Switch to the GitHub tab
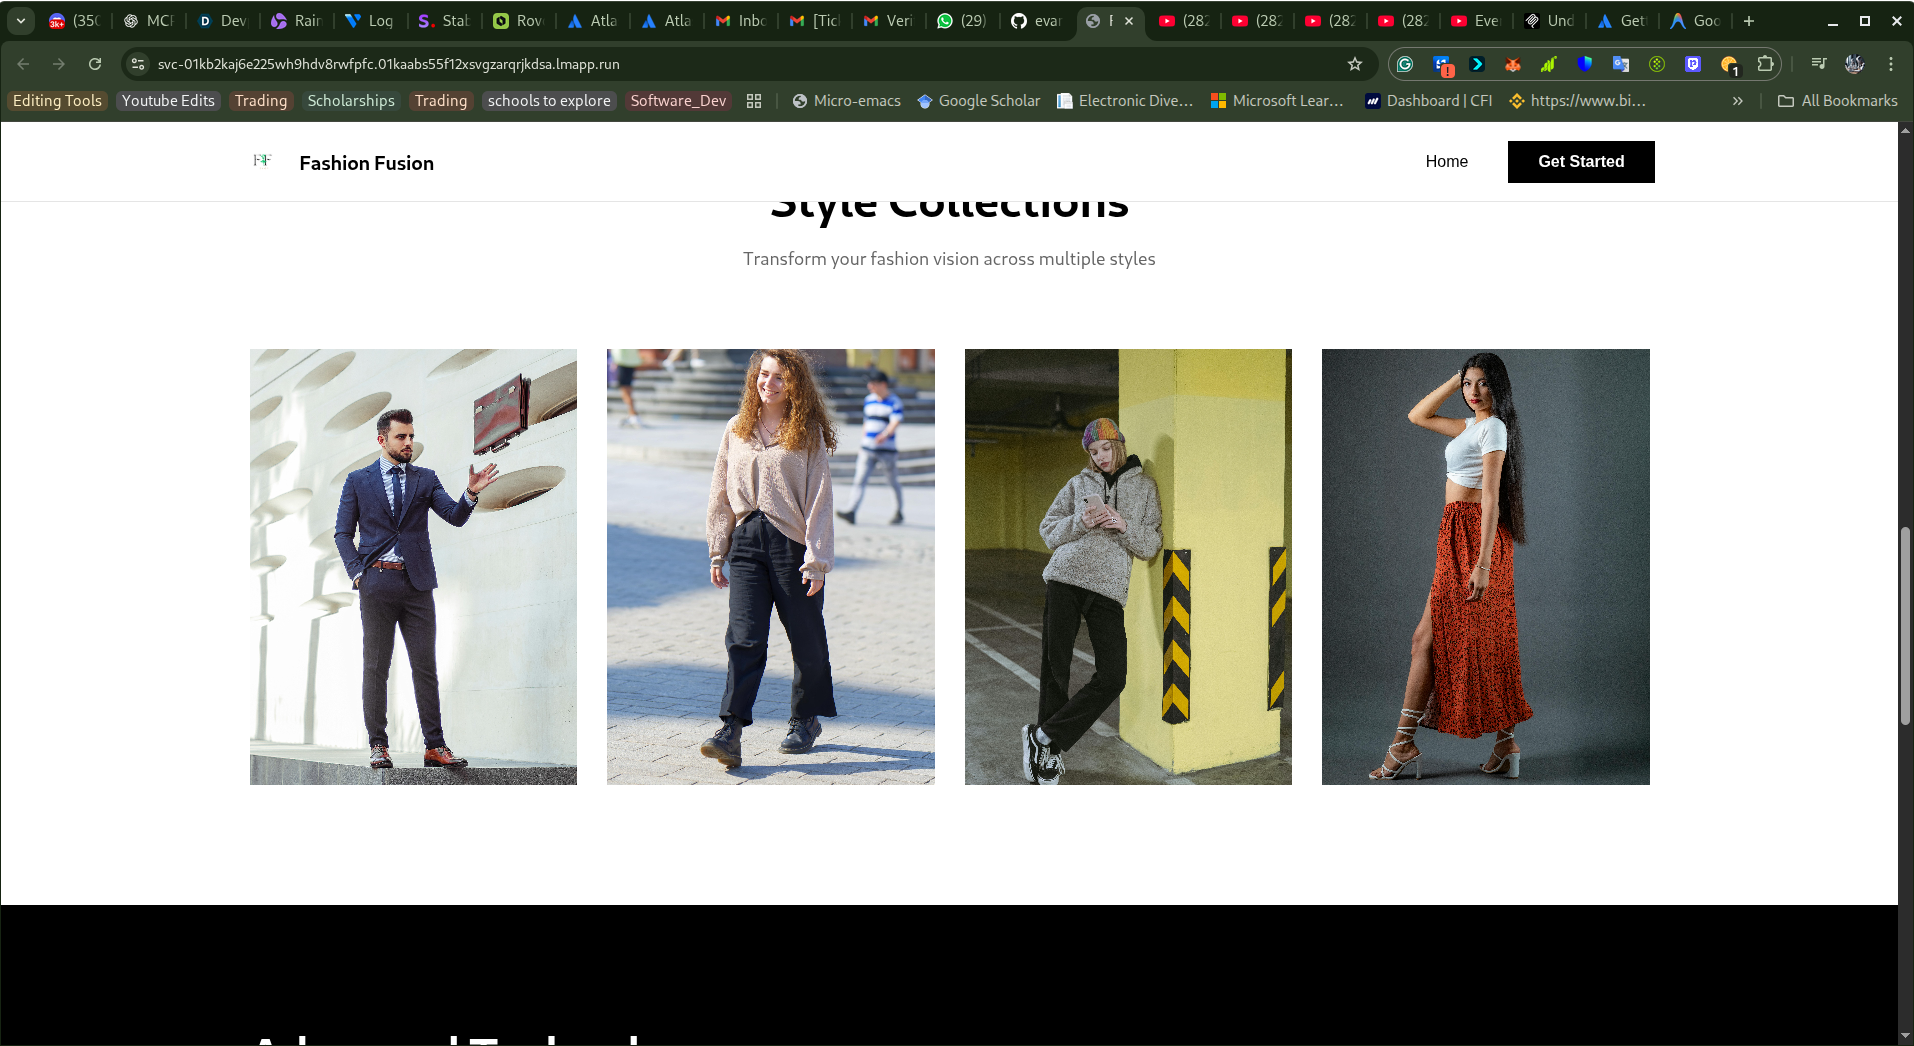The height and width of the screenshot is (1046, 1914). (x=1036, y=20)
